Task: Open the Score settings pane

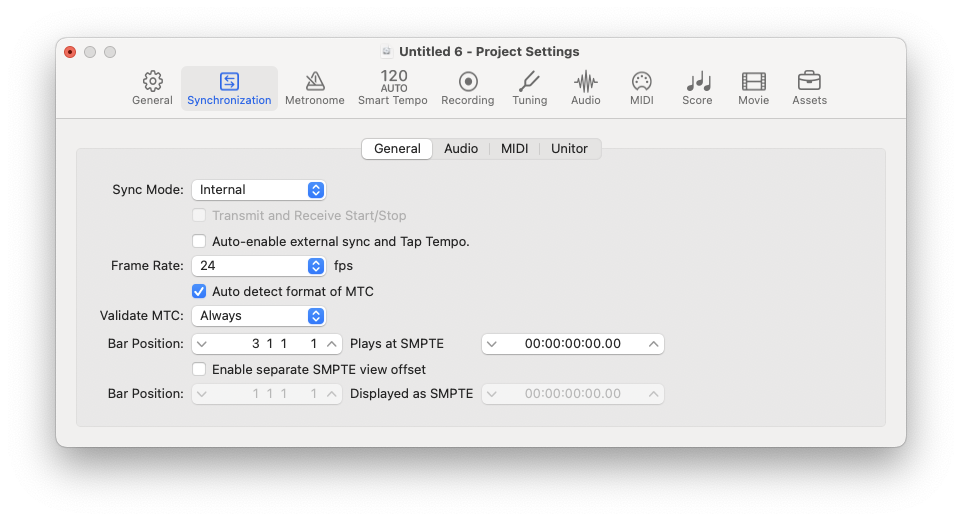Action: (x=697, y=88)
